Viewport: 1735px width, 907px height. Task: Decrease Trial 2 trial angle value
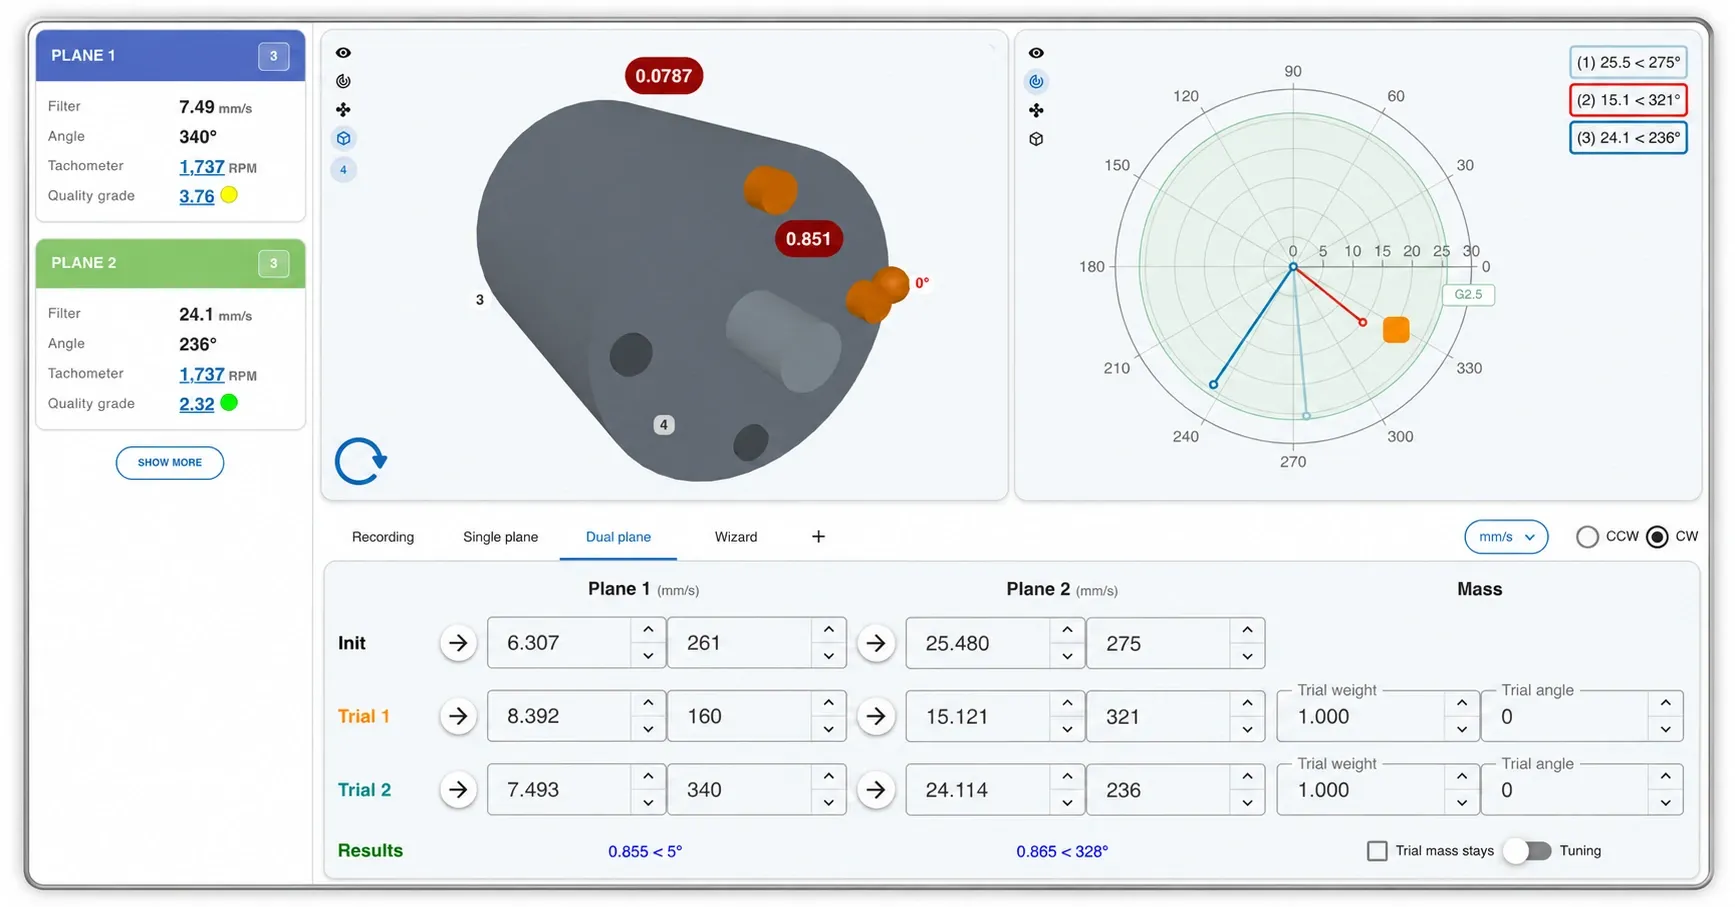click(1665, 802)
